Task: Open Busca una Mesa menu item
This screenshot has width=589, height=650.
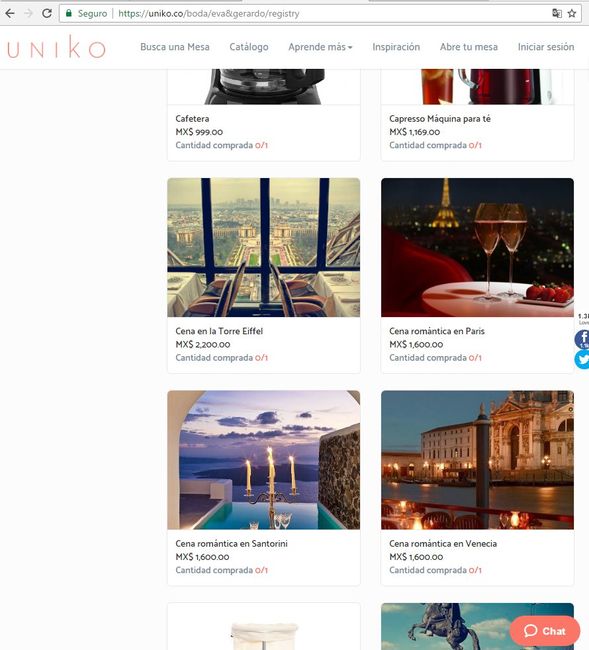Action: click(x=175, y=47)
